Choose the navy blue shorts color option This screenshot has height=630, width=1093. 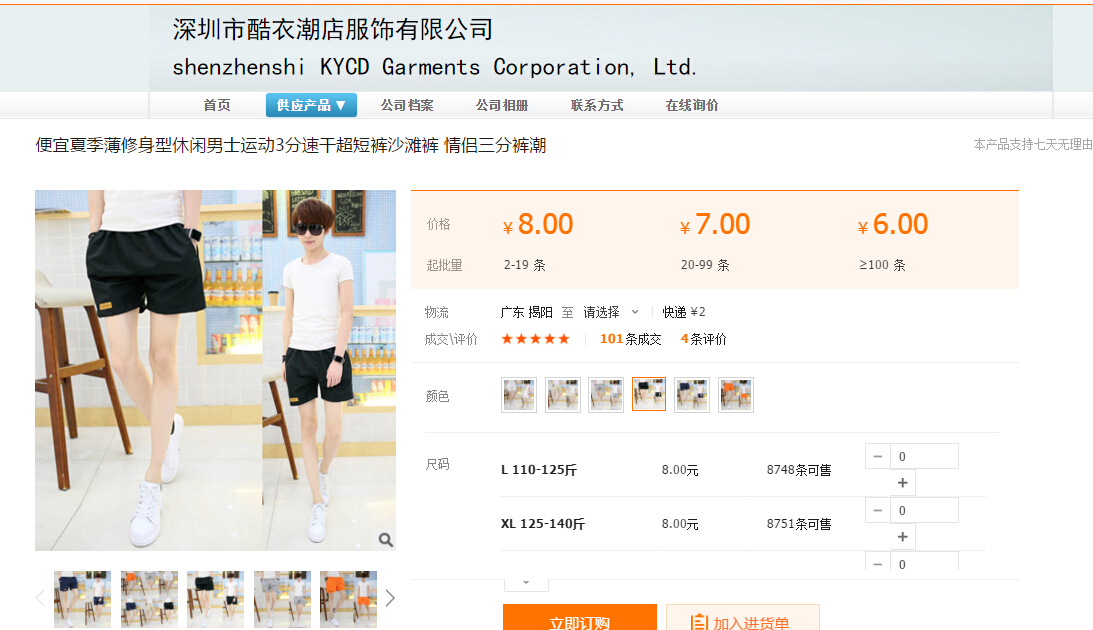coord(692,395)
